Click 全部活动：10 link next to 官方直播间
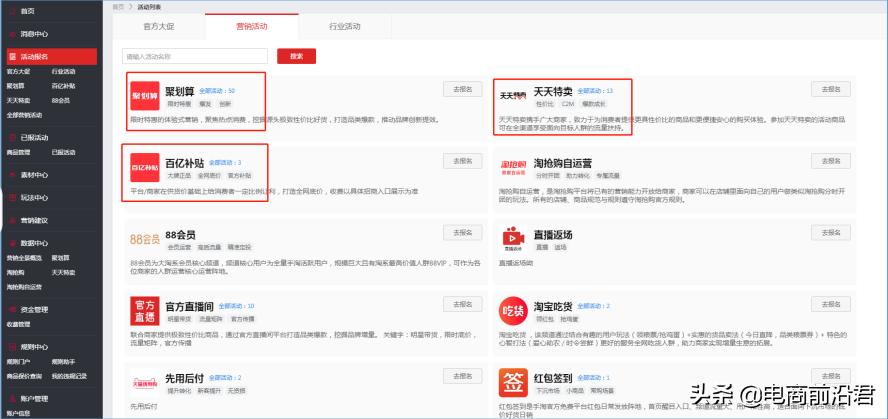The image size is (888, 419). (236, 306)
